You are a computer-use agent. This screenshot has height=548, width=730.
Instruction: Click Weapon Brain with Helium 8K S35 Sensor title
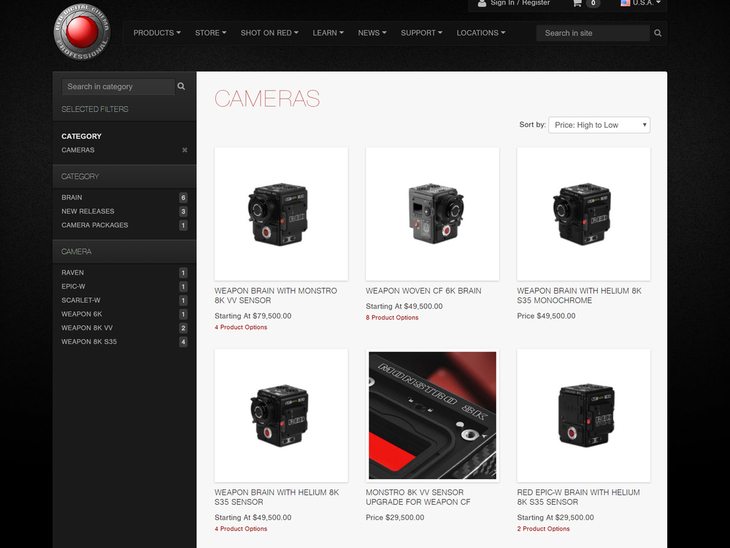point(277,497)
